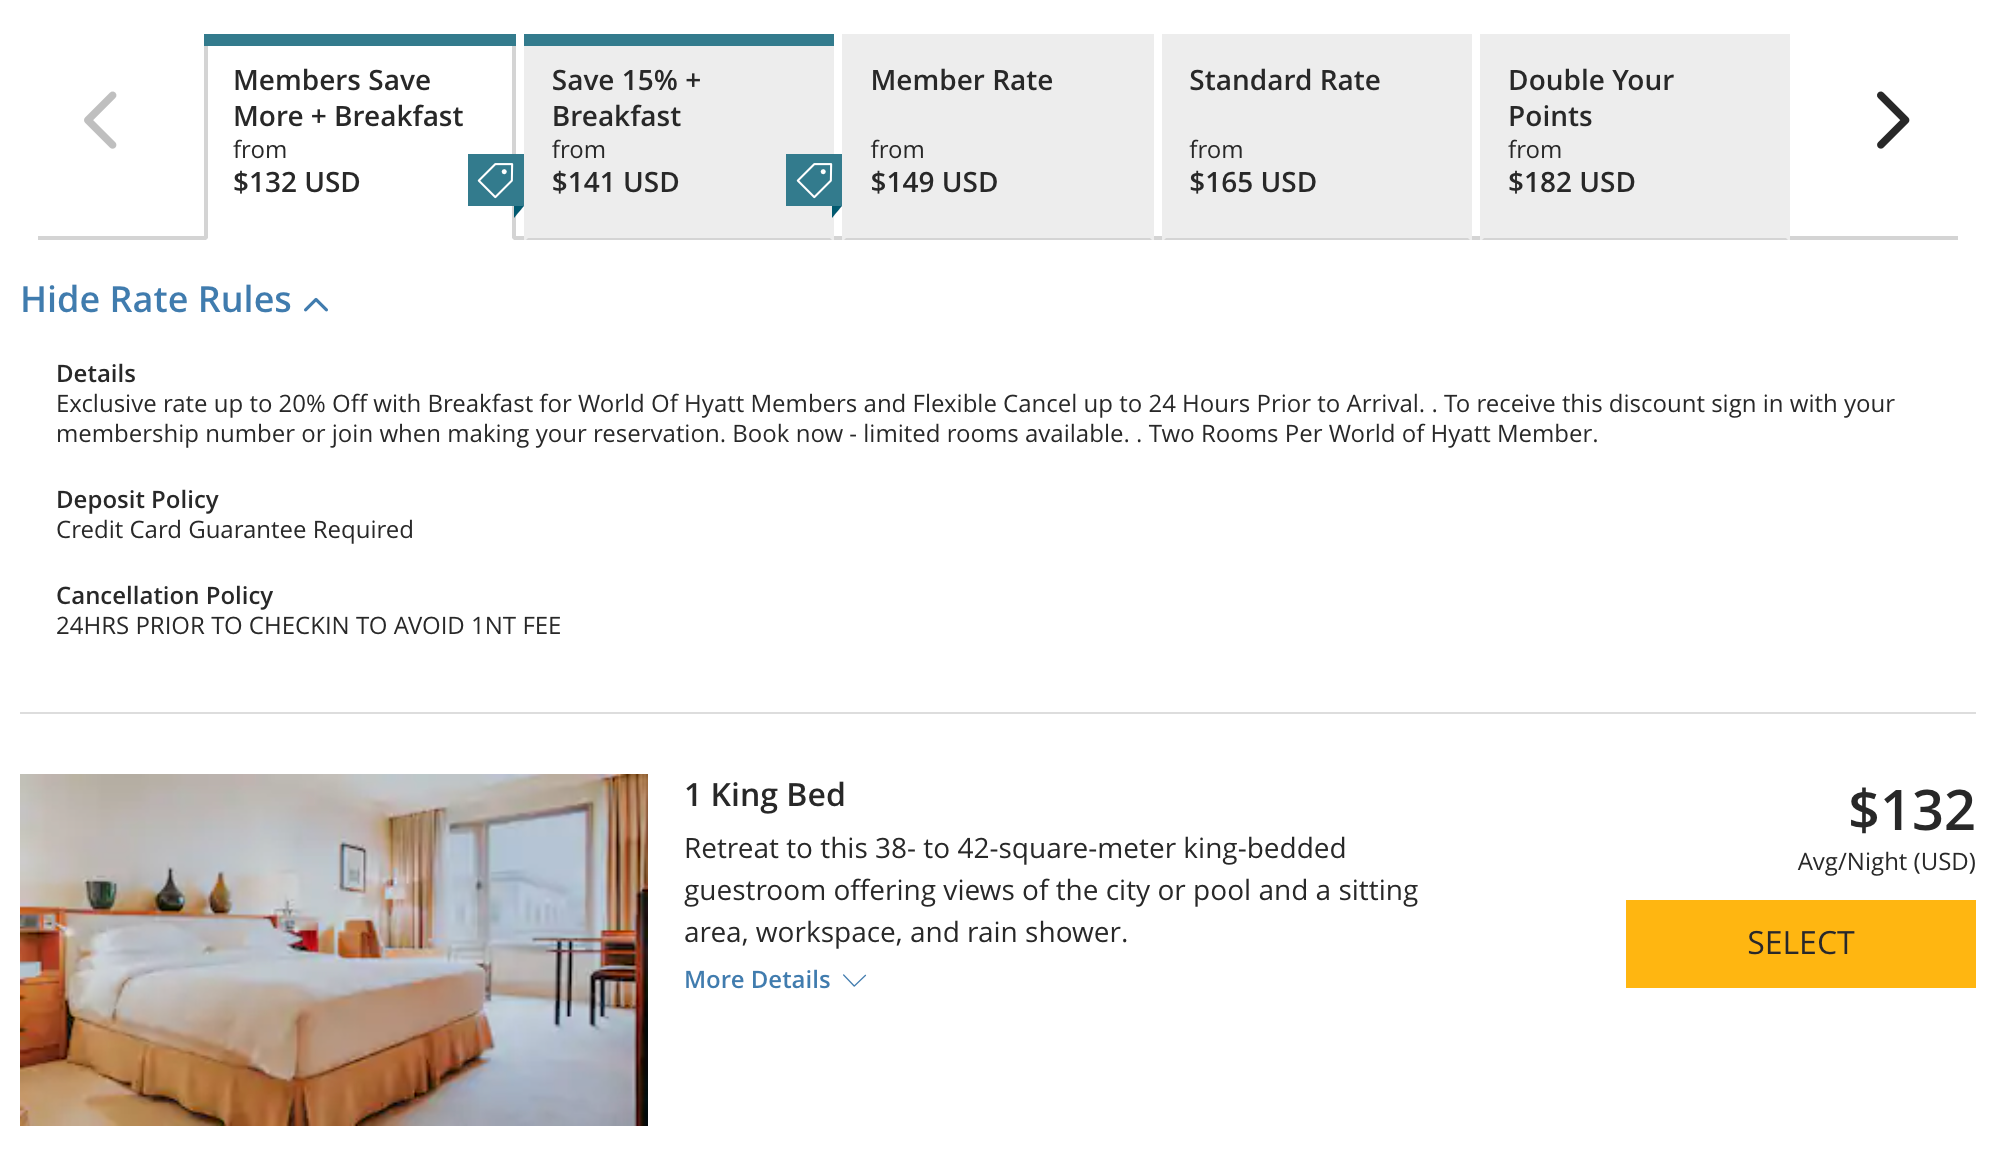Click tag icon on Save 15% + Breakfast tab
Screen dimensions: 2016x1156
[812, 181]
